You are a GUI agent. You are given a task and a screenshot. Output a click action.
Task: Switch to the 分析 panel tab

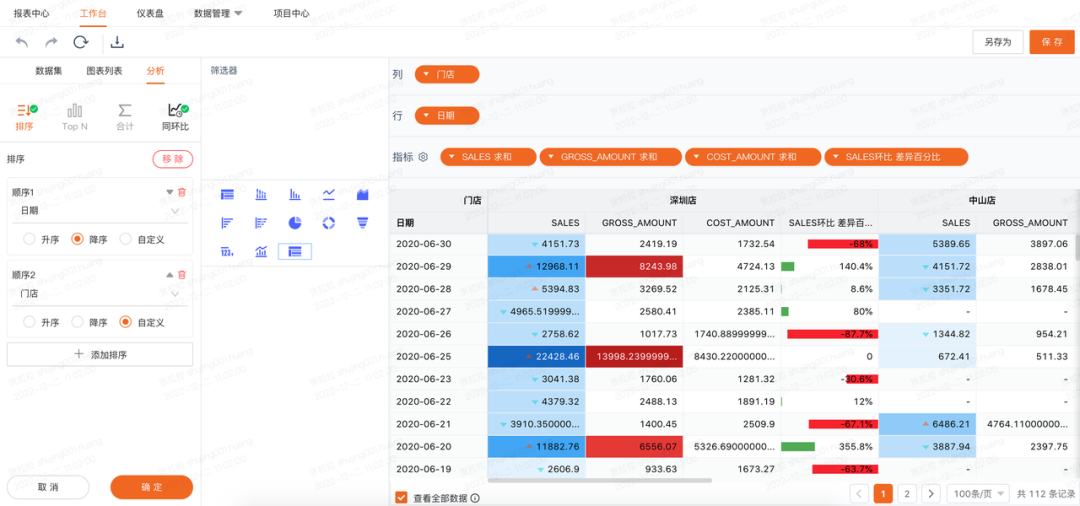tap(156, 71)
